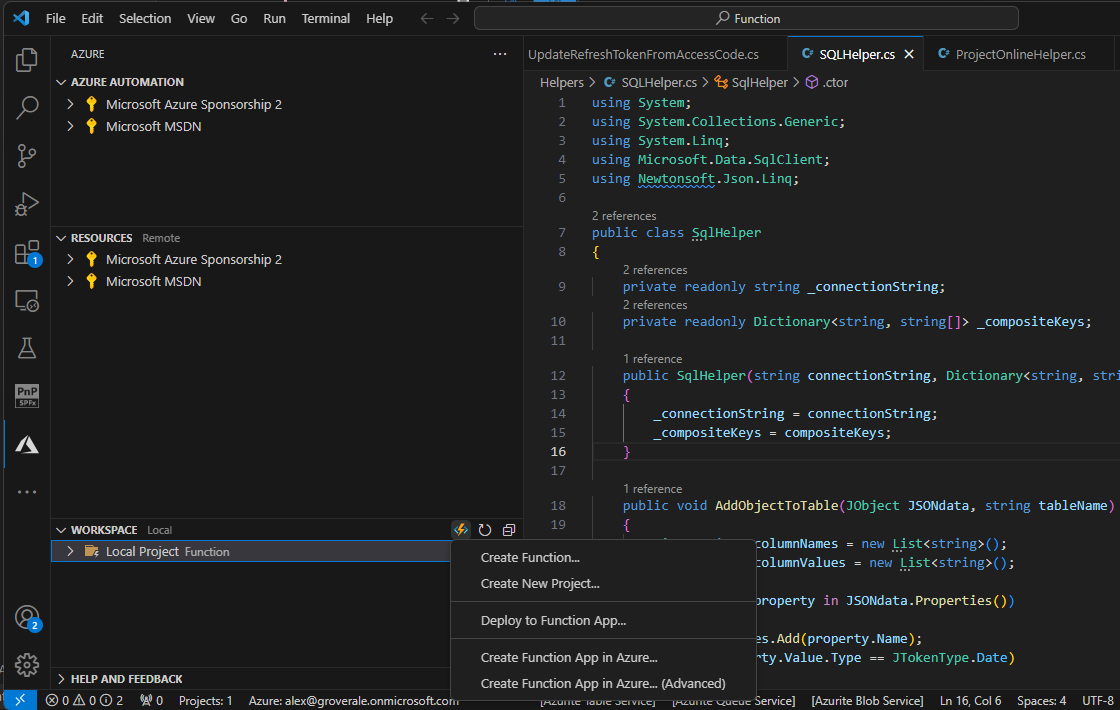
Task: Open the Extensions view icon
Action: 27,253
